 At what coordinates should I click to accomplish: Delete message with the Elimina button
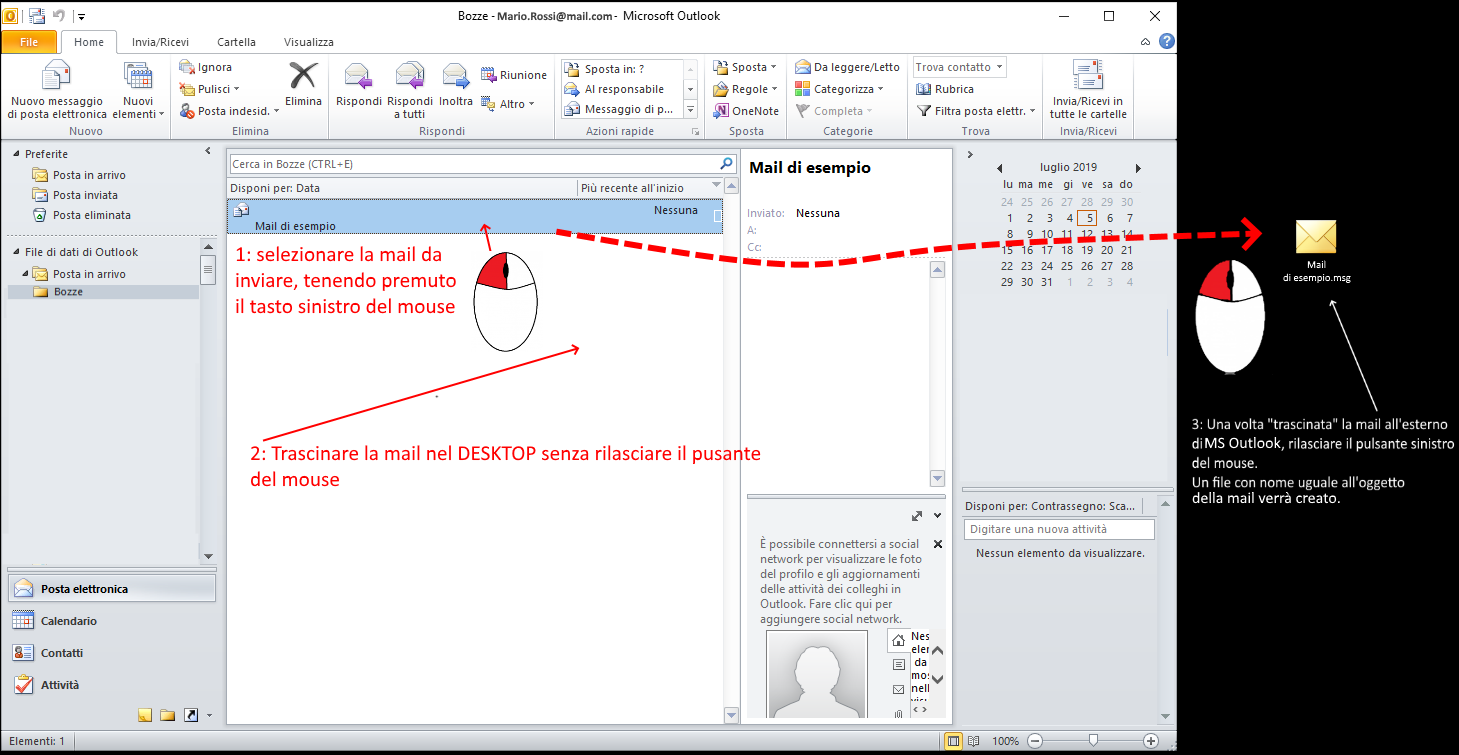[303, 85]
